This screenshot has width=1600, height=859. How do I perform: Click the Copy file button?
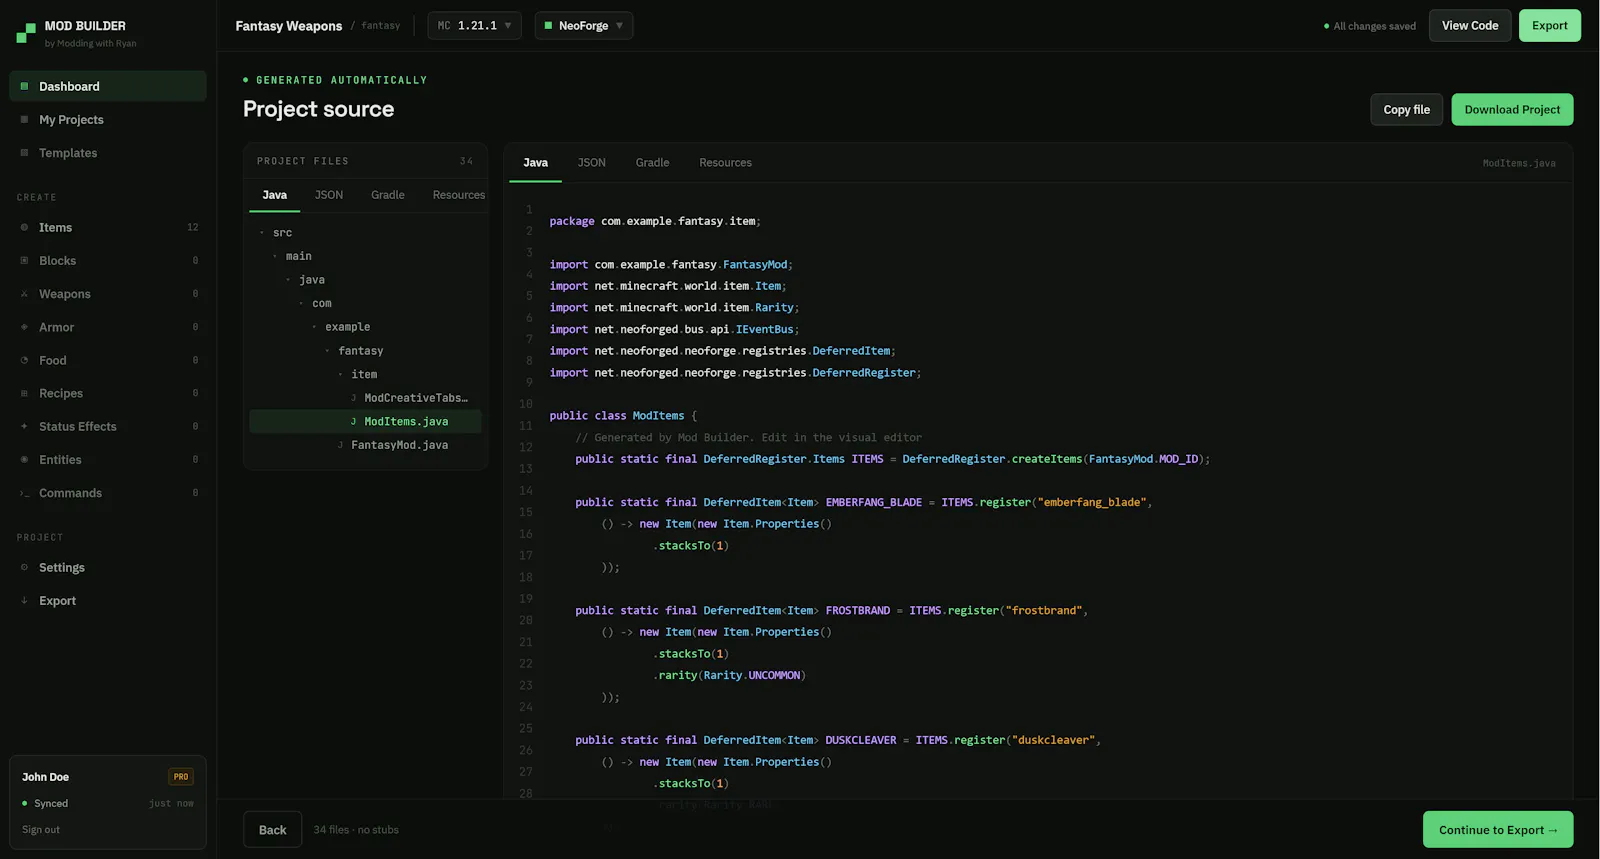(1407, 110)
